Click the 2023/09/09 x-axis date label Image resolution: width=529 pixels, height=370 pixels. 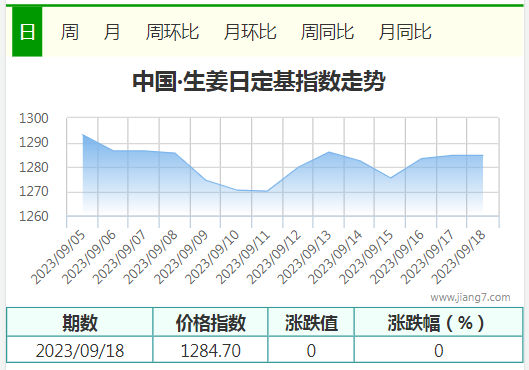(181, 257)
